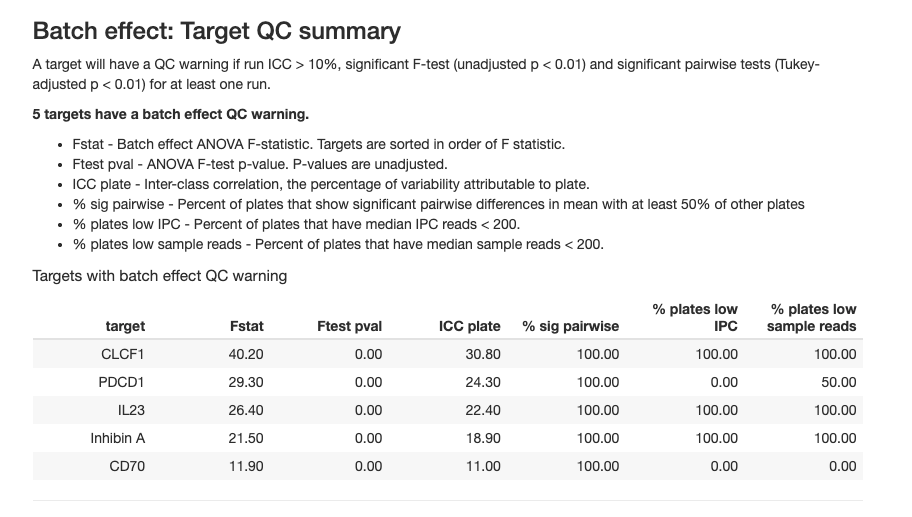The image size is (912, 517).
Task: Click the Fstat value 40.20
Action: pyautogui.click(x=246, y=354)
